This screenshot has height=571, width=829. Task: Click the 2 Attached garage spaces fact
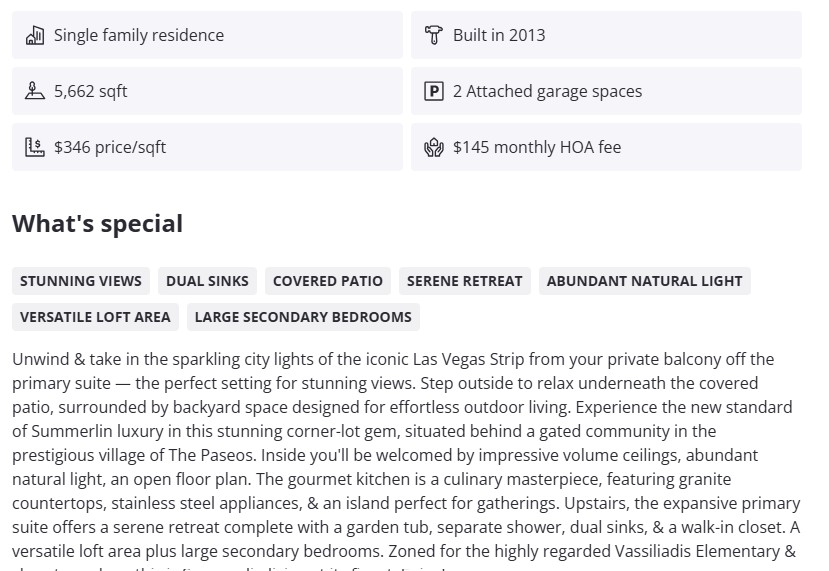547,91
